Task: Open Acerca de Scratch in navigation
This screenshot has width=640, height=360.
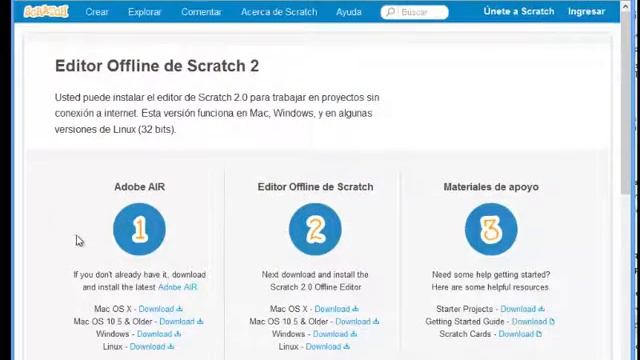Action: [279, 12]
